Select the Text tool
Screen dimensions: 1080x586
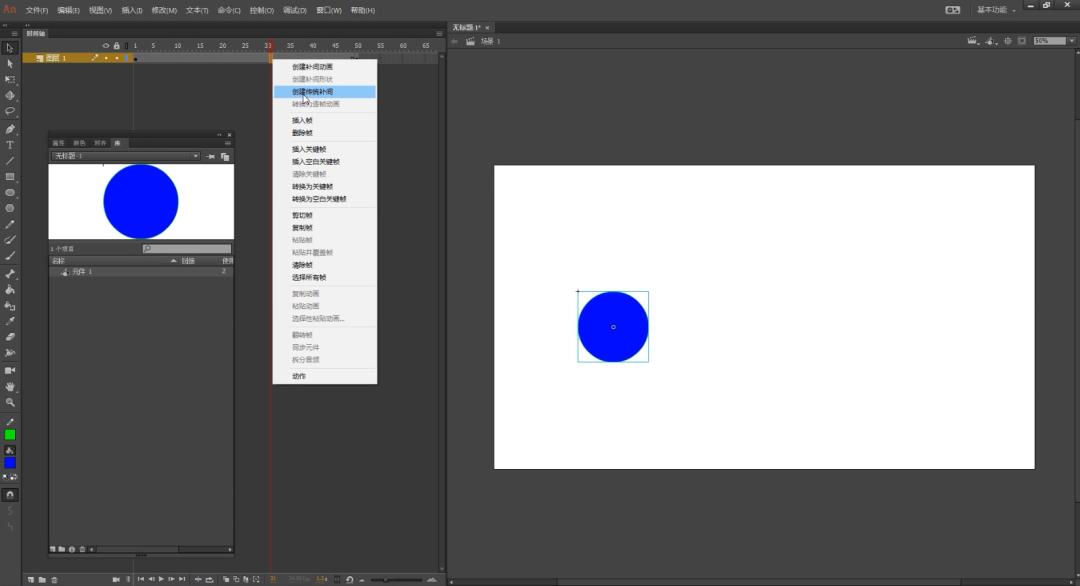(10, 145)
